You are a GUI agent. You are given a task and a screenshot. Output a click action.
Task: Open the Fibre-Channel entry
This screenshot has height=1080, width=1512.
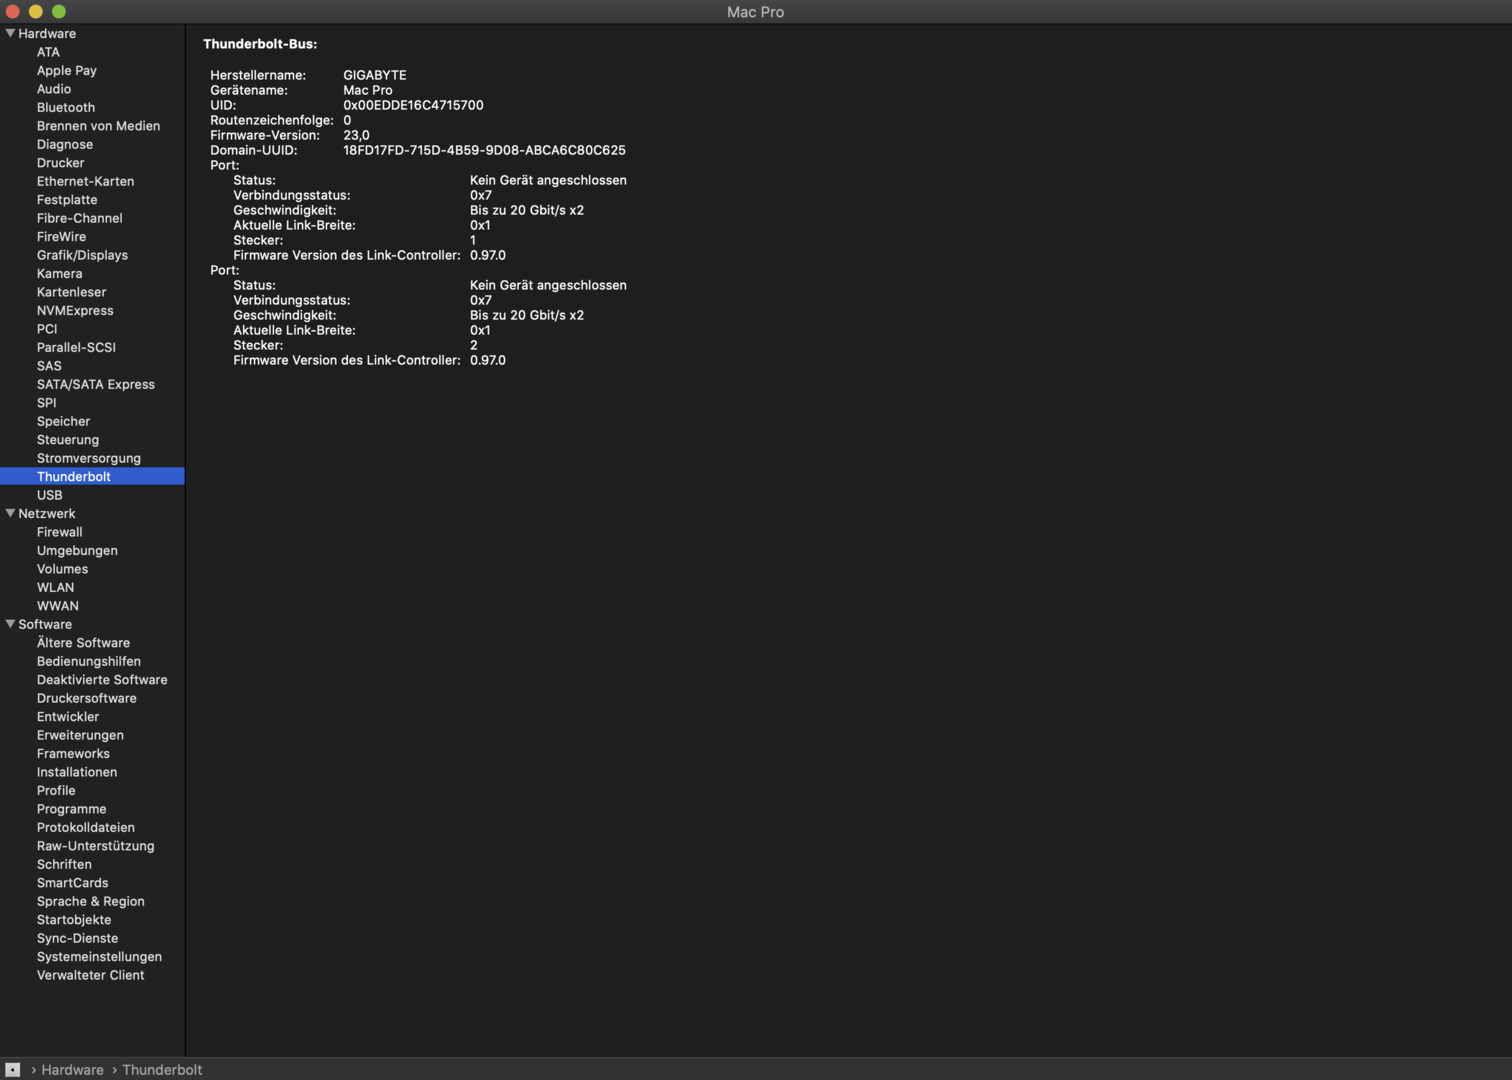coord(80,218)
